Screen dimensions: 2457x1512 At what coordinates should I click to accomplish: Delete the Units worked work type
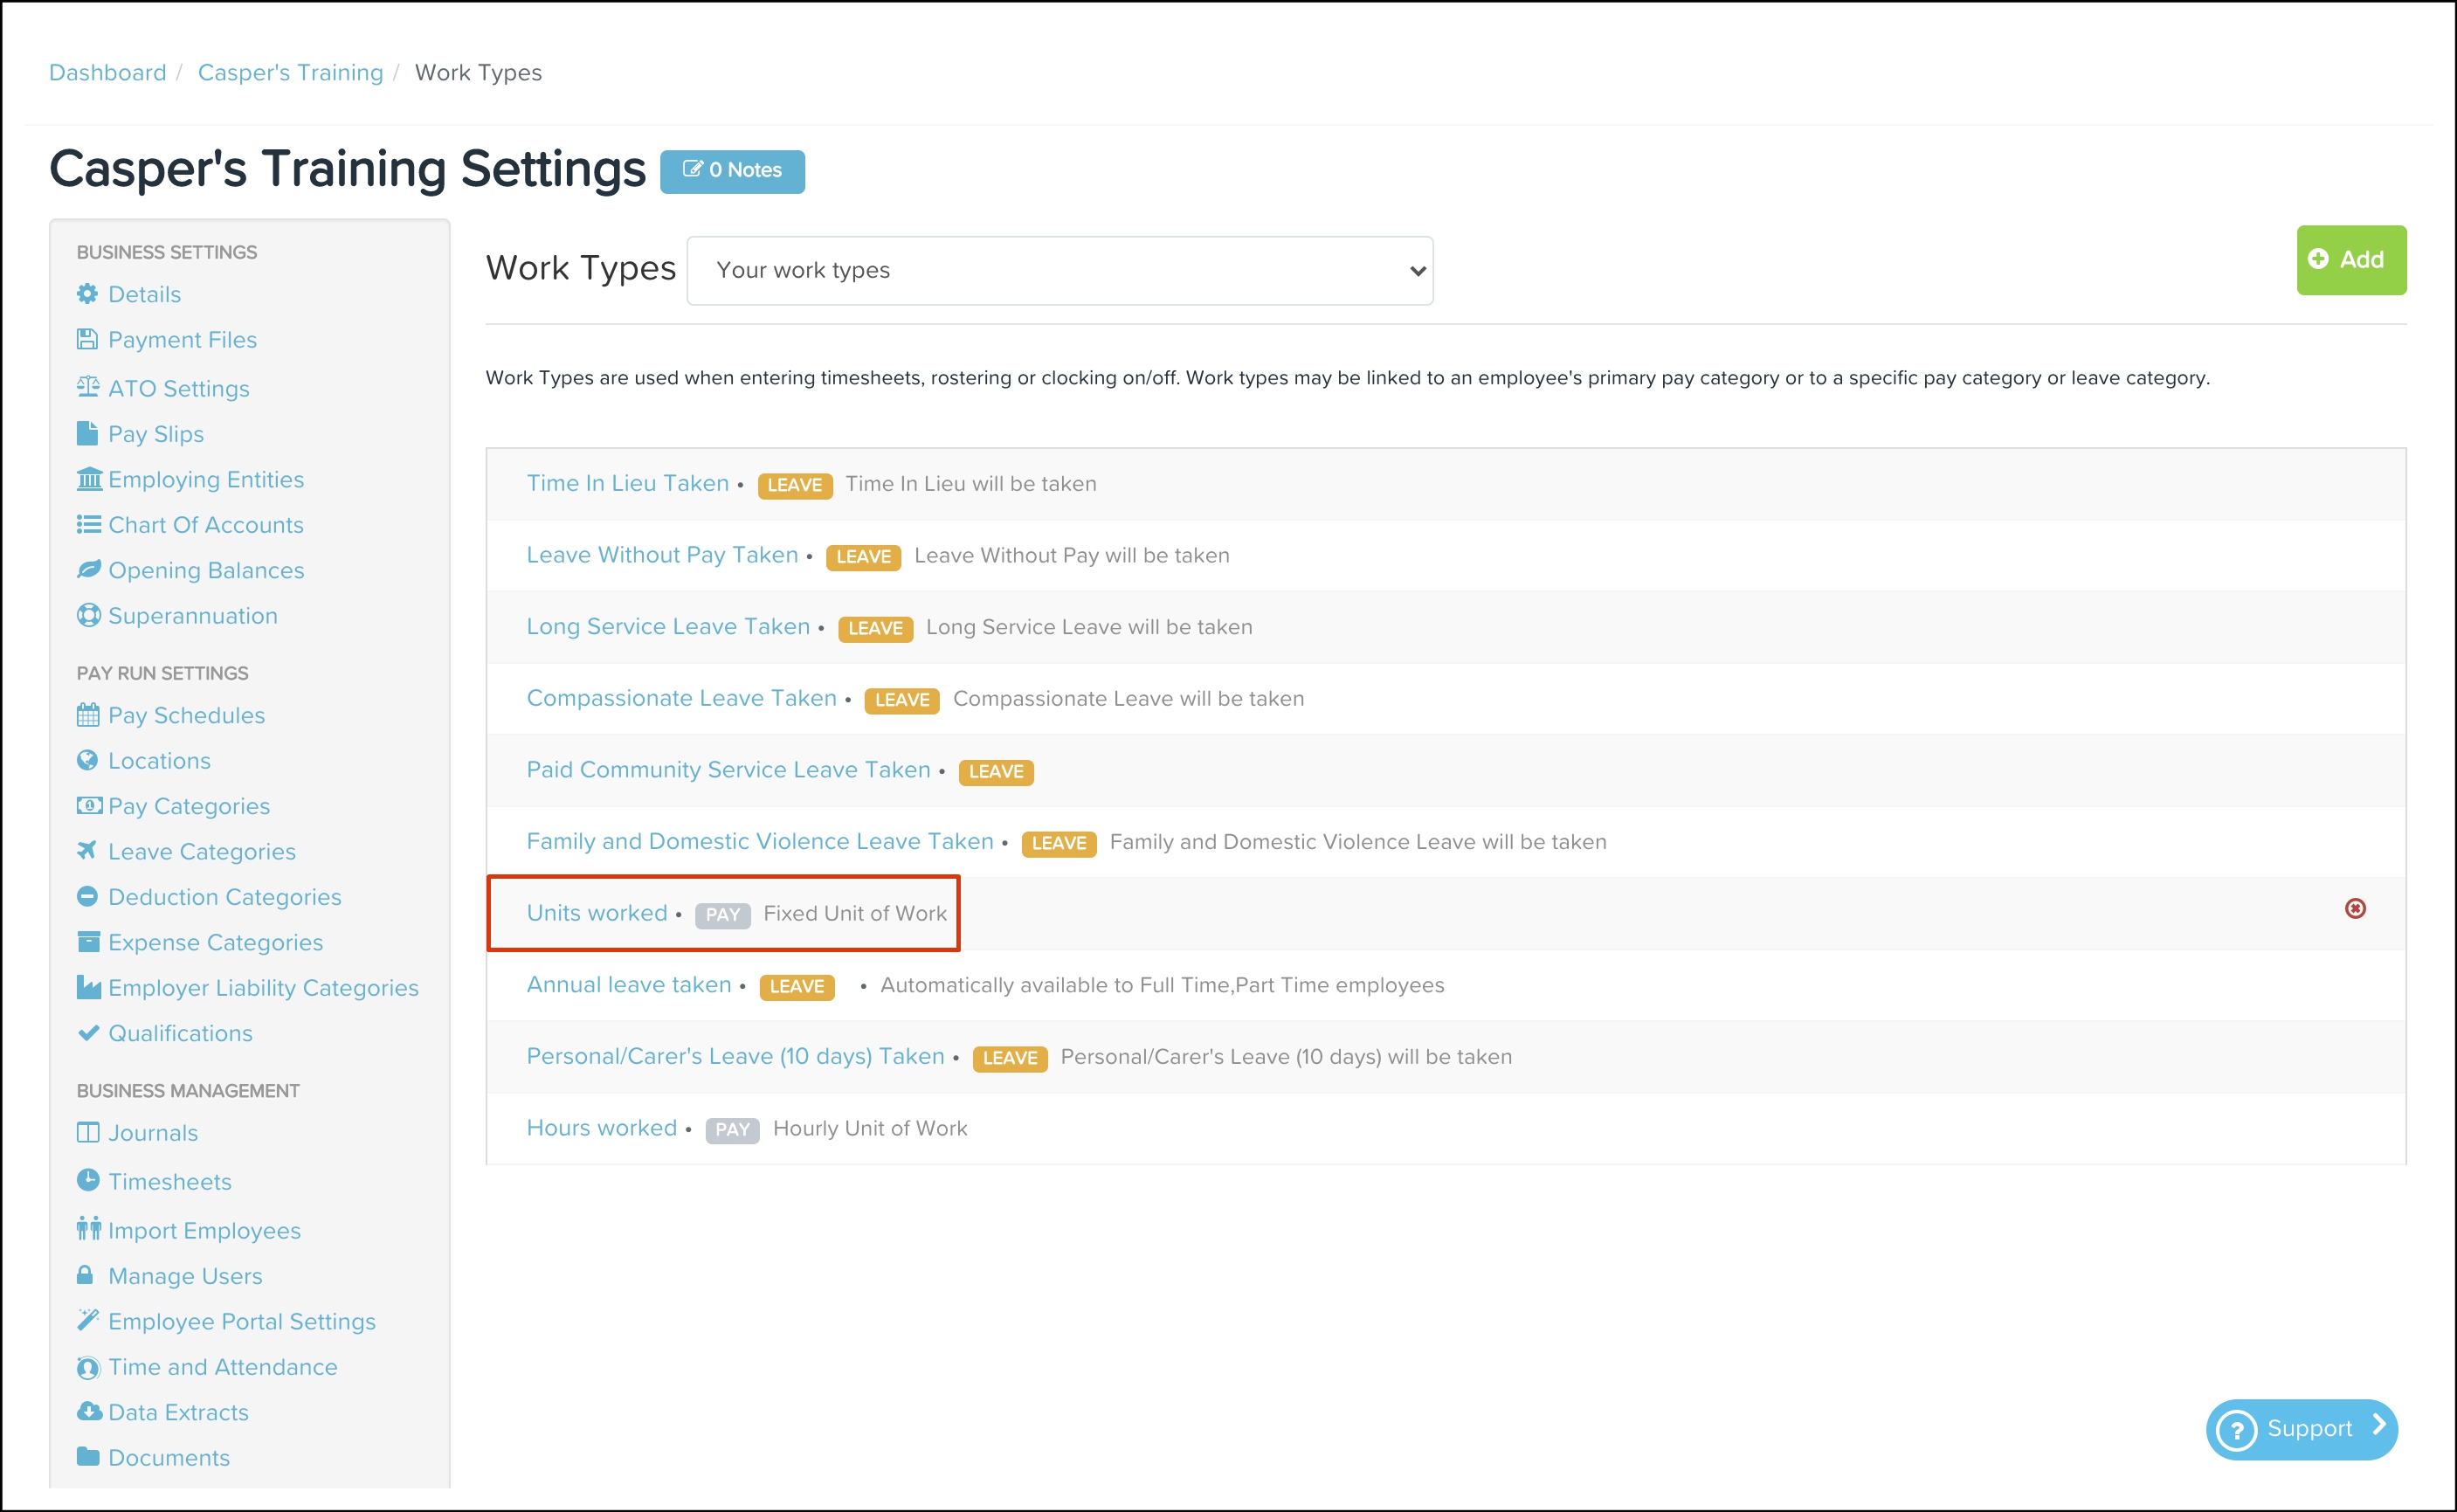point(2355,908)
